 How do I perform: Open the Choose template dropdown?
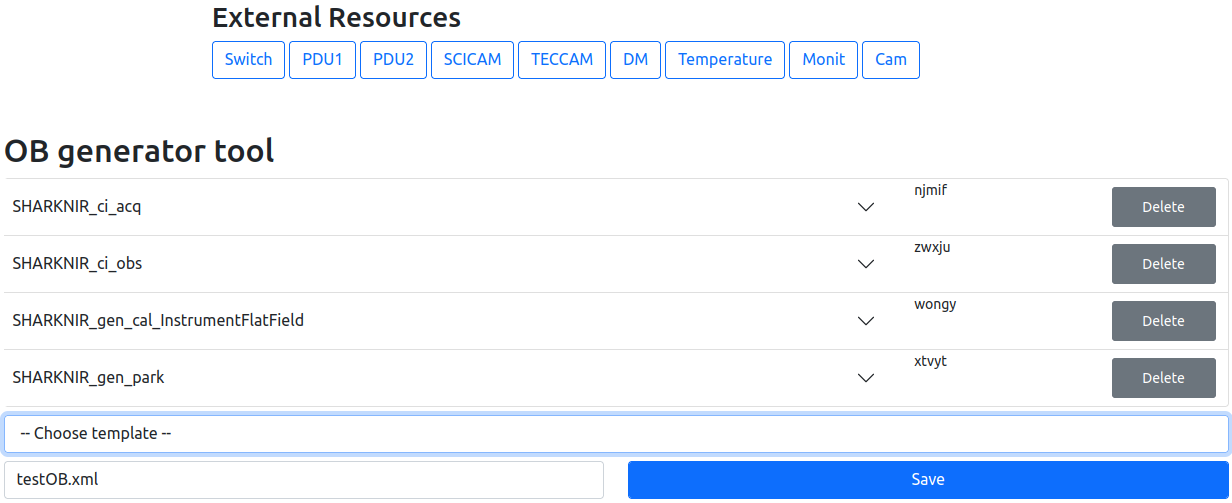point(616,434)
